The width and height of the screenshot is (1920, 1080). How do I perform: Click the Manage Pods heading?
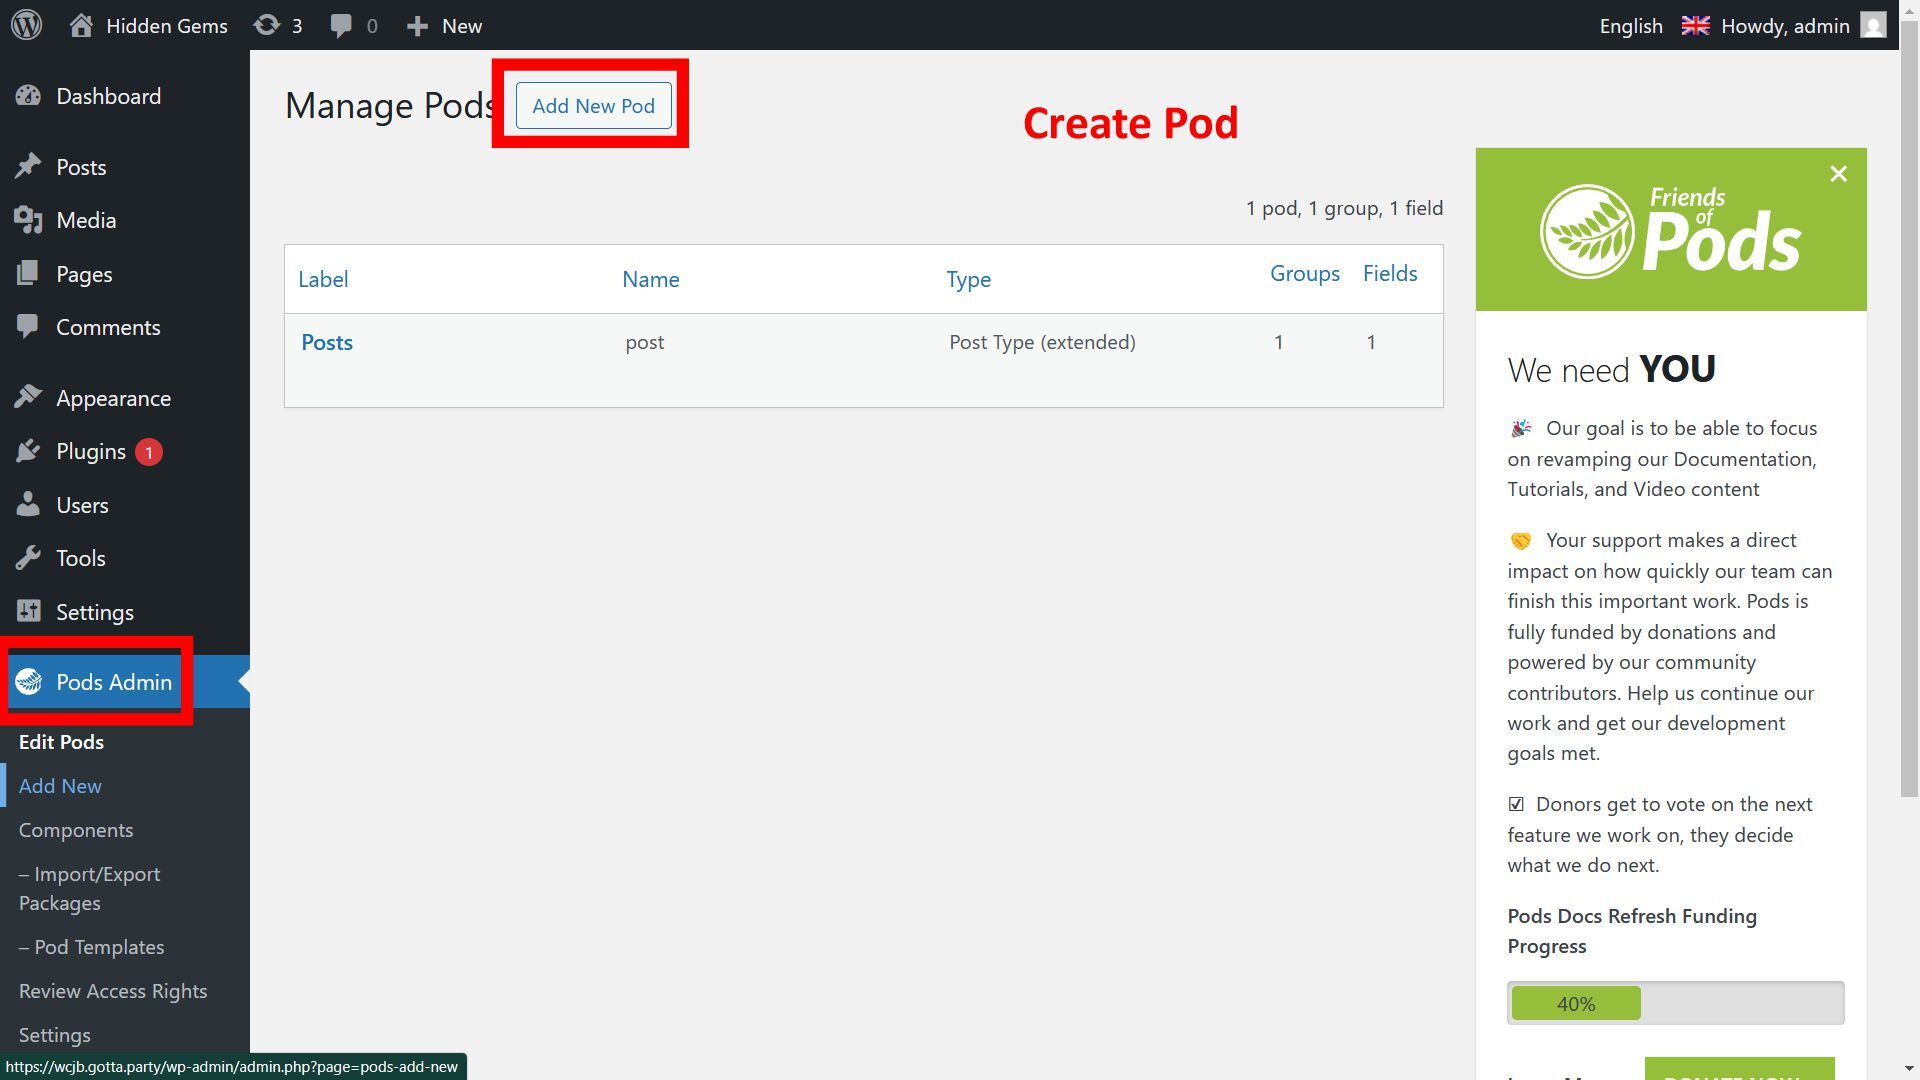point(390,105)
